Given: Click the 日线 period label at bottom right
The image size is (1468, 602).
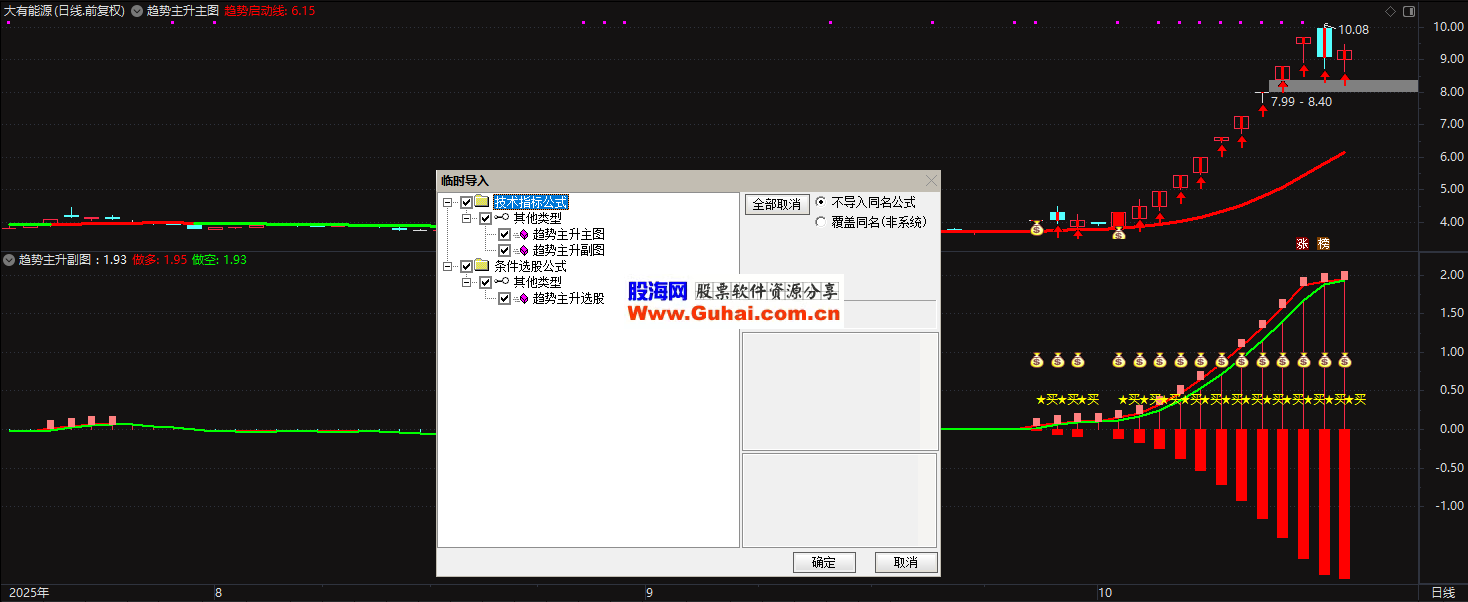Looking at the screenshot, I should tap(1443, 593).
